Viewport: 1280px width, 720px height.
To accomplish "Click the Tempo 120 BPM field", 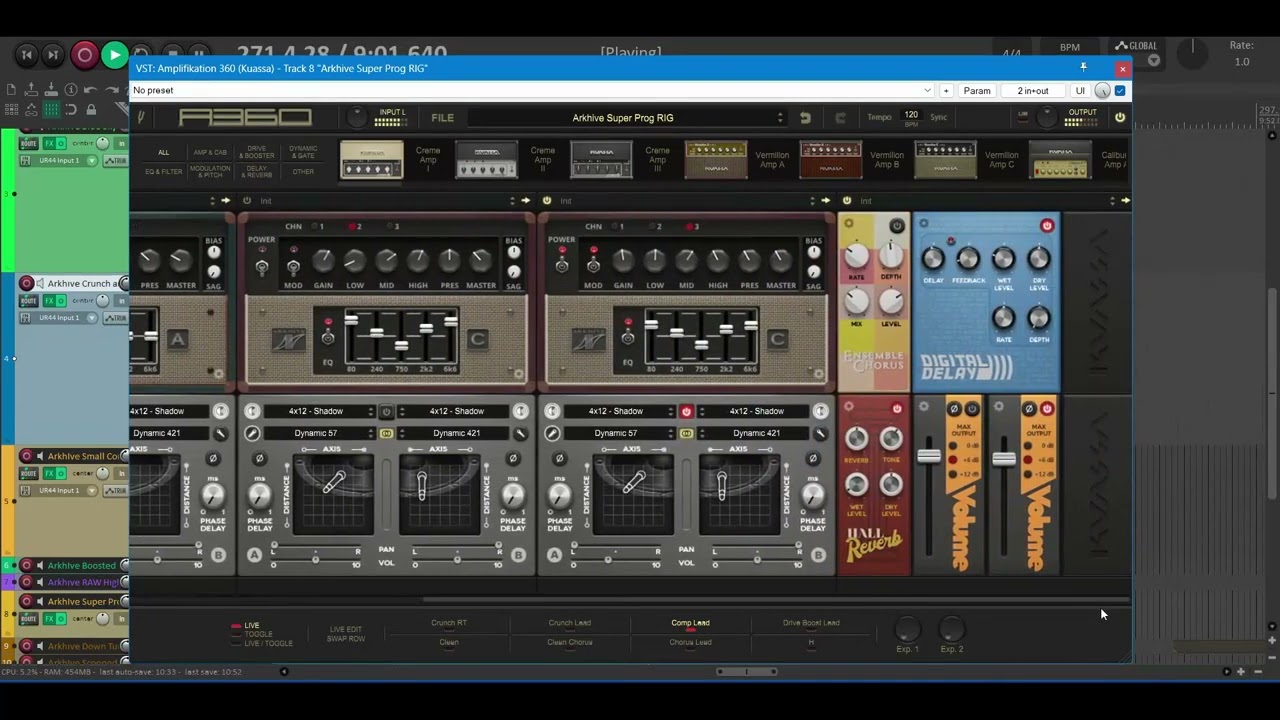I will 911,117.
